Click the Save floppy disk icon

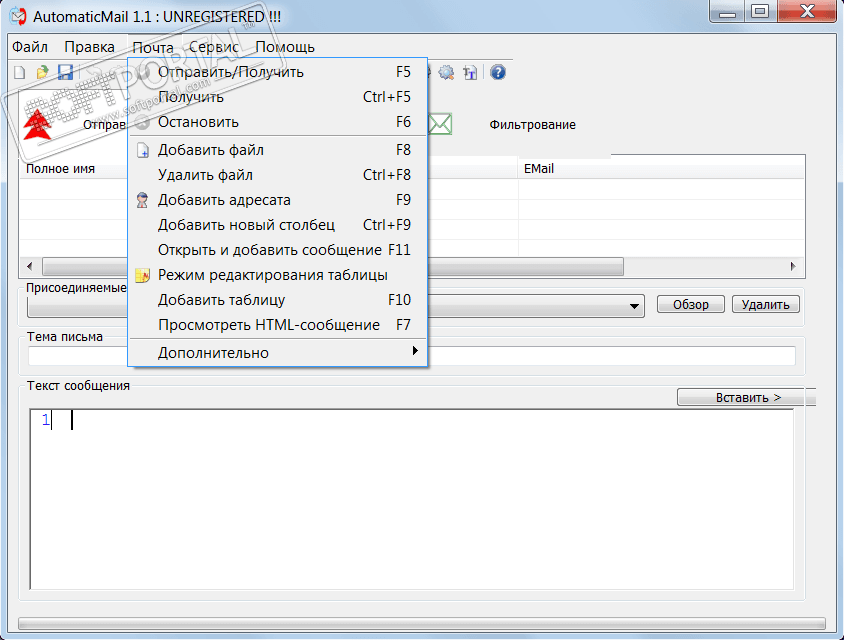click(x=65, y=72)
